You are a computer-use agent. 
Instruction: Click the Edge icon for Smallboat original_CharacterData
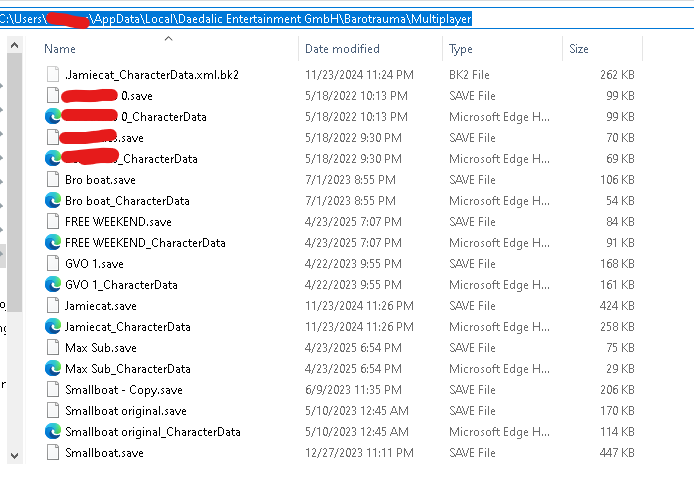pyautogui.click(x=53, y=431)
